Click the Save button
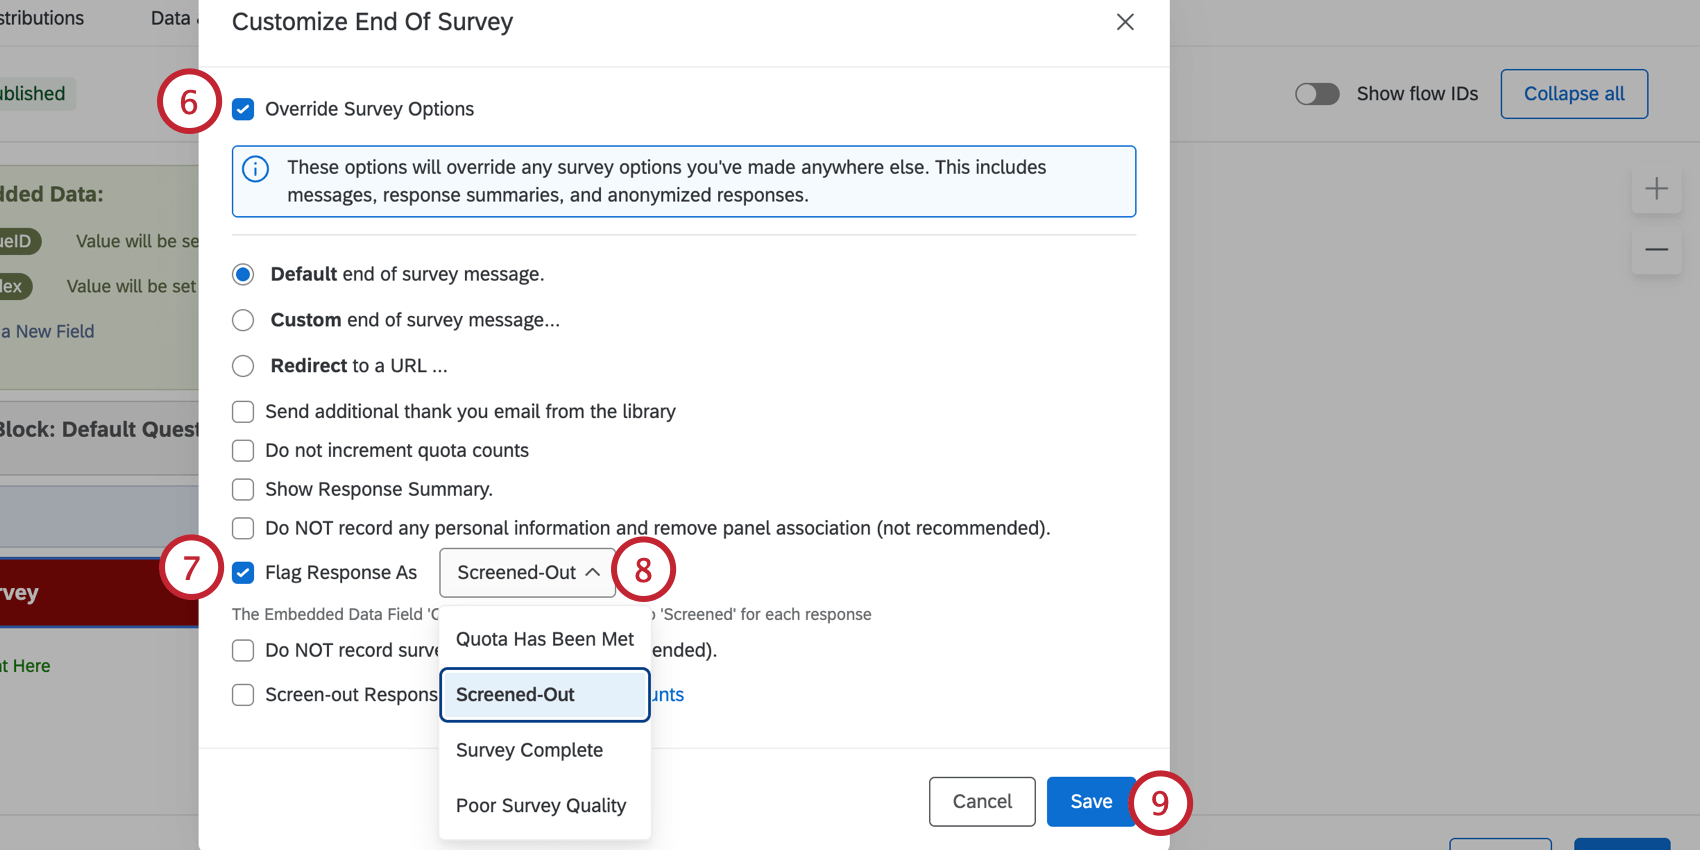Screen dimensions: 1700x850 tap(1091, 802)
